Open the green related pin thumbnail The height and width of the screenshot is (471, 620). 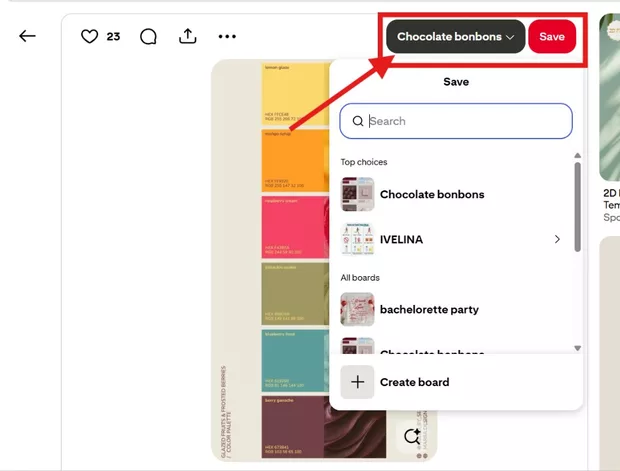coord(609,97)
